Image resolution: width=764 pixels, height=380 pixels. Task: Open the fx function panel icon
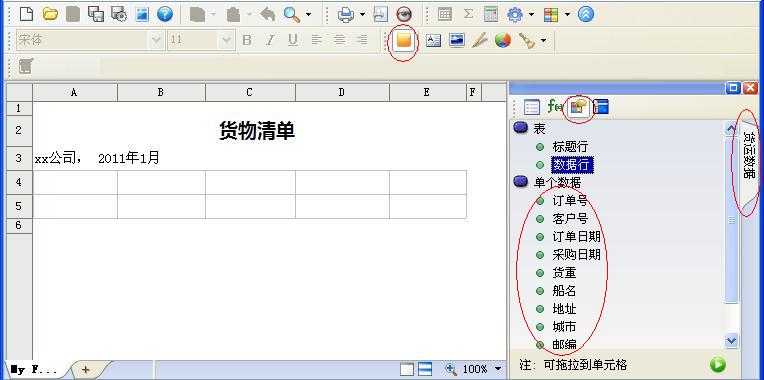555,106
